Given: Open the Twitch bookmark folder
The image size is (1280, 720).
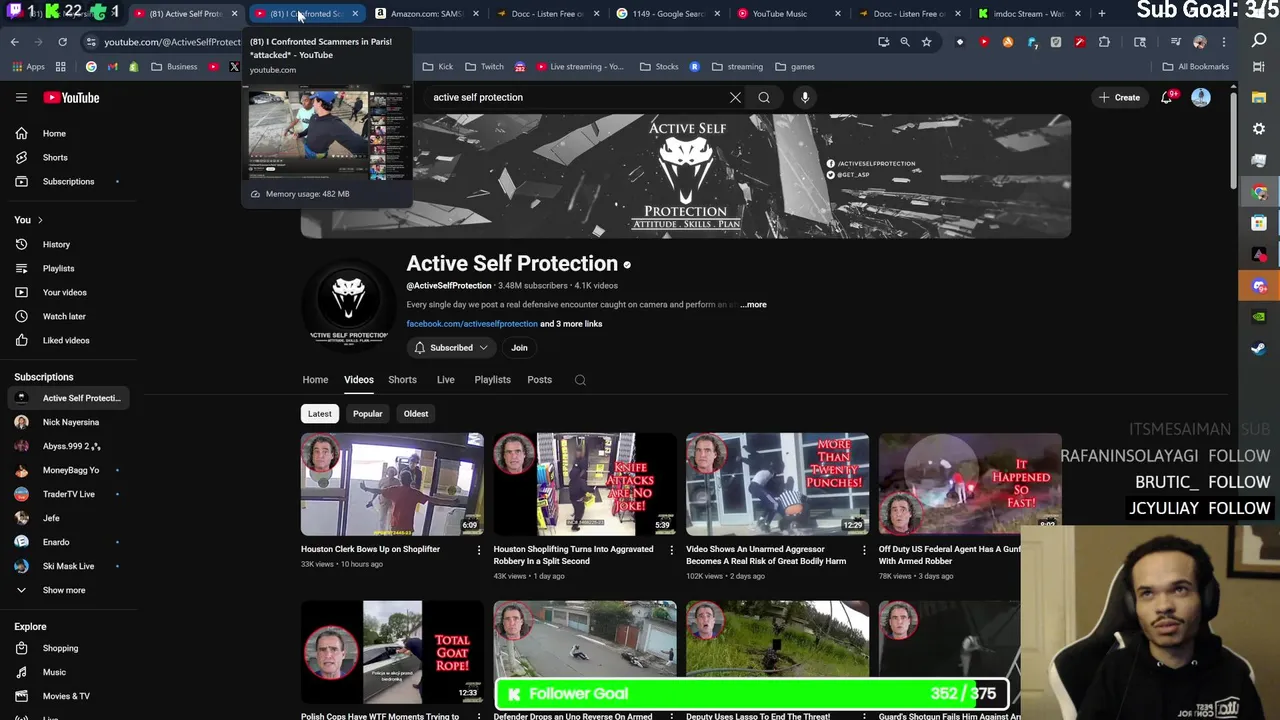Looking at the screenshot, I should (x=484, y=67).
